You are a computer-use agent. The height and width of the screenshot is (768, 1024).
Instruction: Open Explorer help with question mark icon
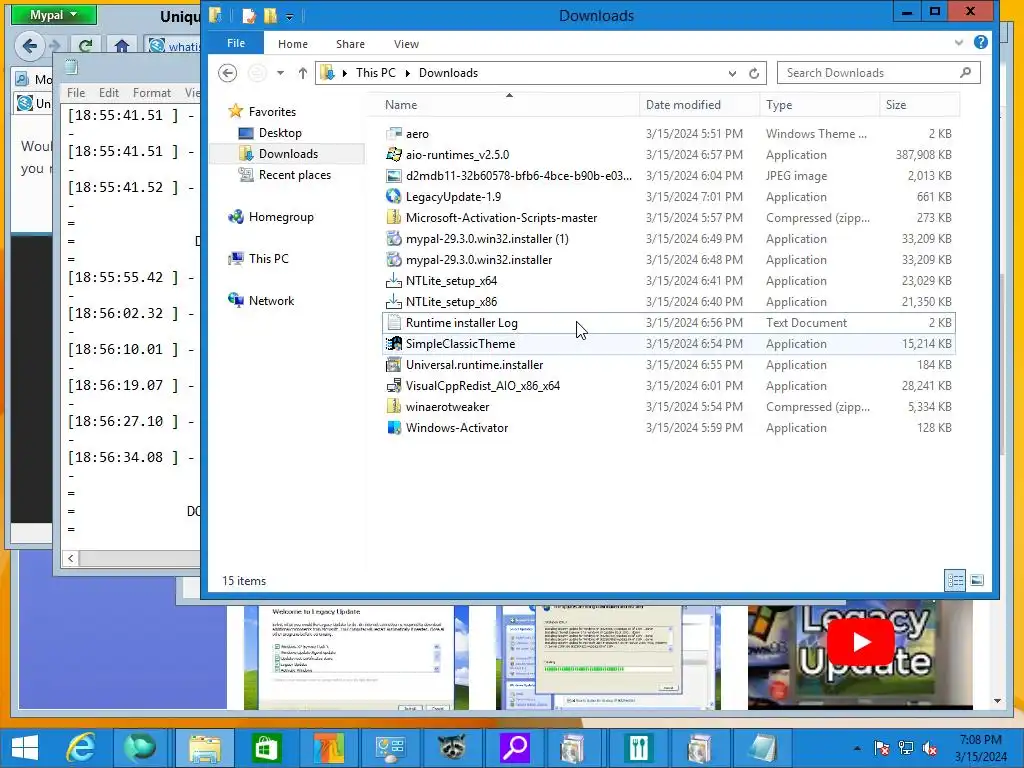pyautogui.click(x=980, y=42)
